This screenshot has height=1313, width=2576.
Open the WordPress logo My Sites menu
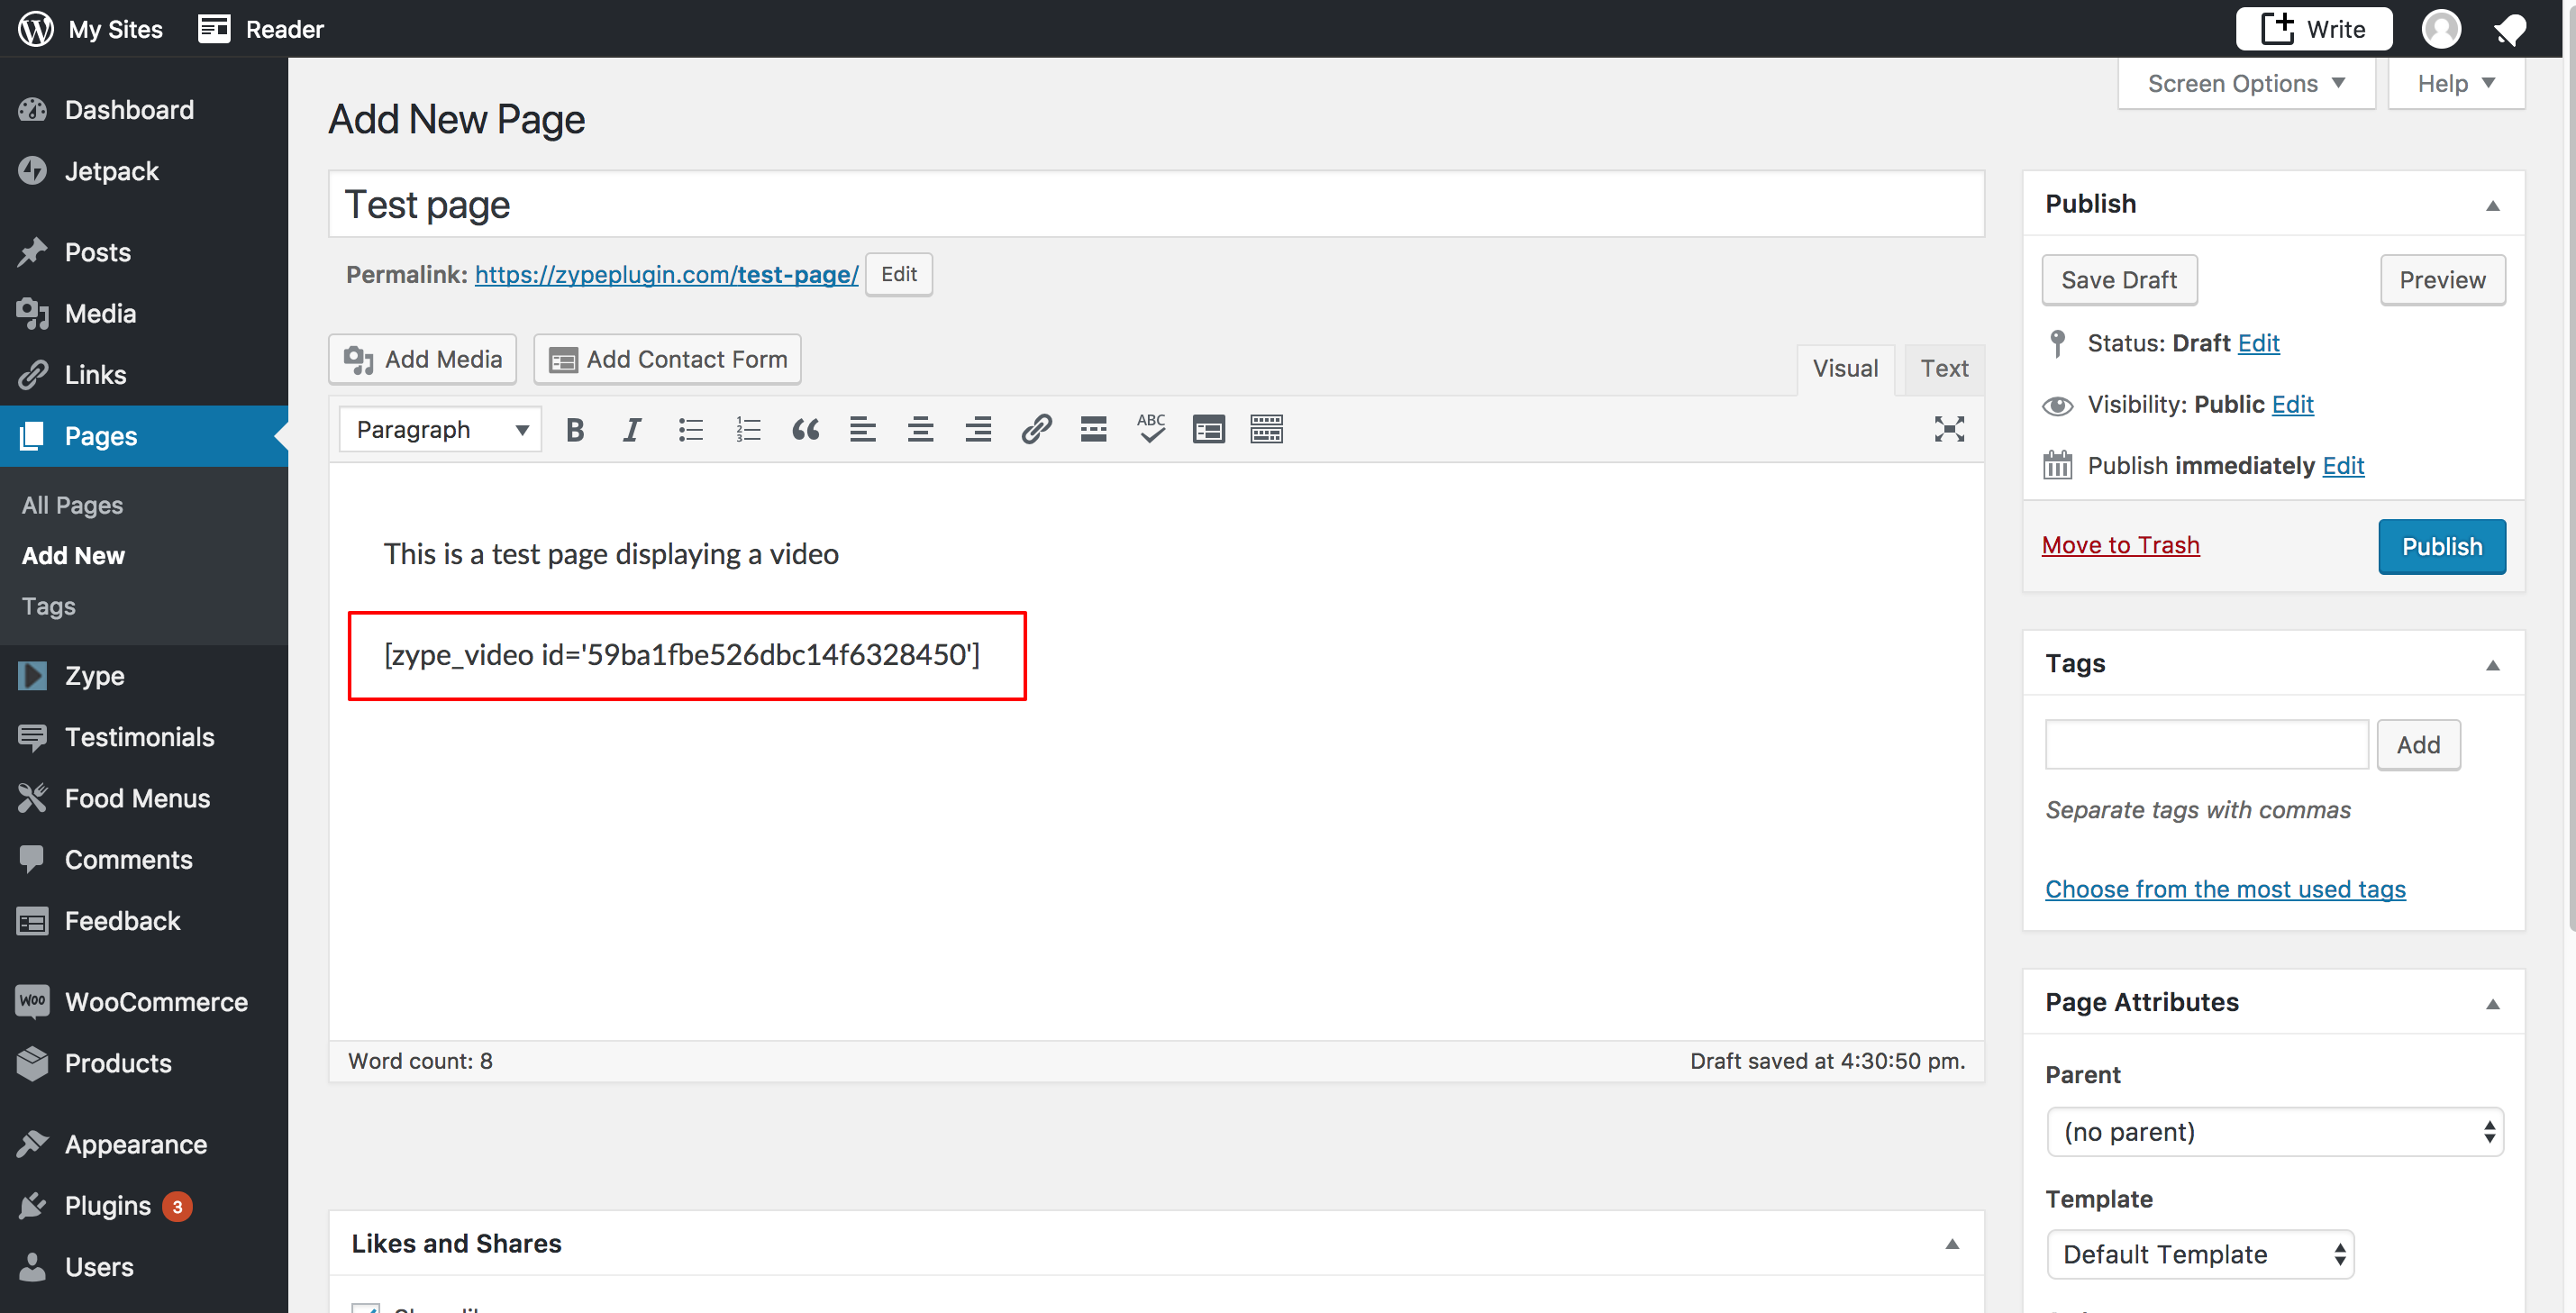click(x=91, y=29)
